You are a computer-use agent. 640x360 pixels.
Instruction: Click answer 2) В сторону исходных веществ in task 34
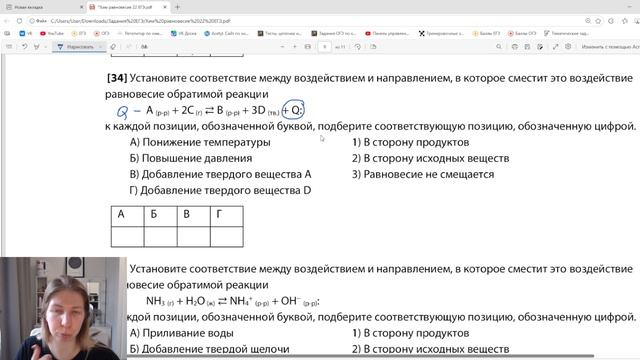(x=431, y=158)
